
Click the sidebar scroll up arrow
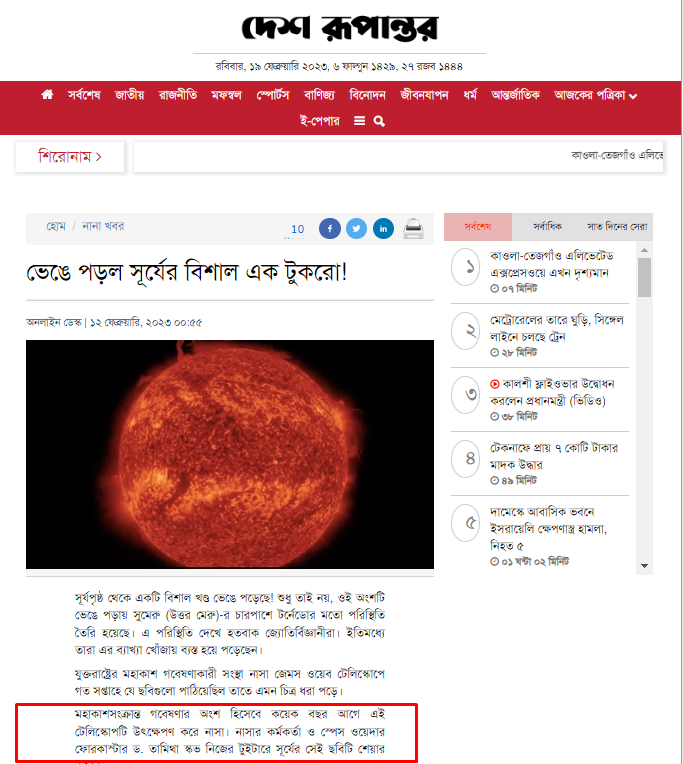[x=645, y=250]
